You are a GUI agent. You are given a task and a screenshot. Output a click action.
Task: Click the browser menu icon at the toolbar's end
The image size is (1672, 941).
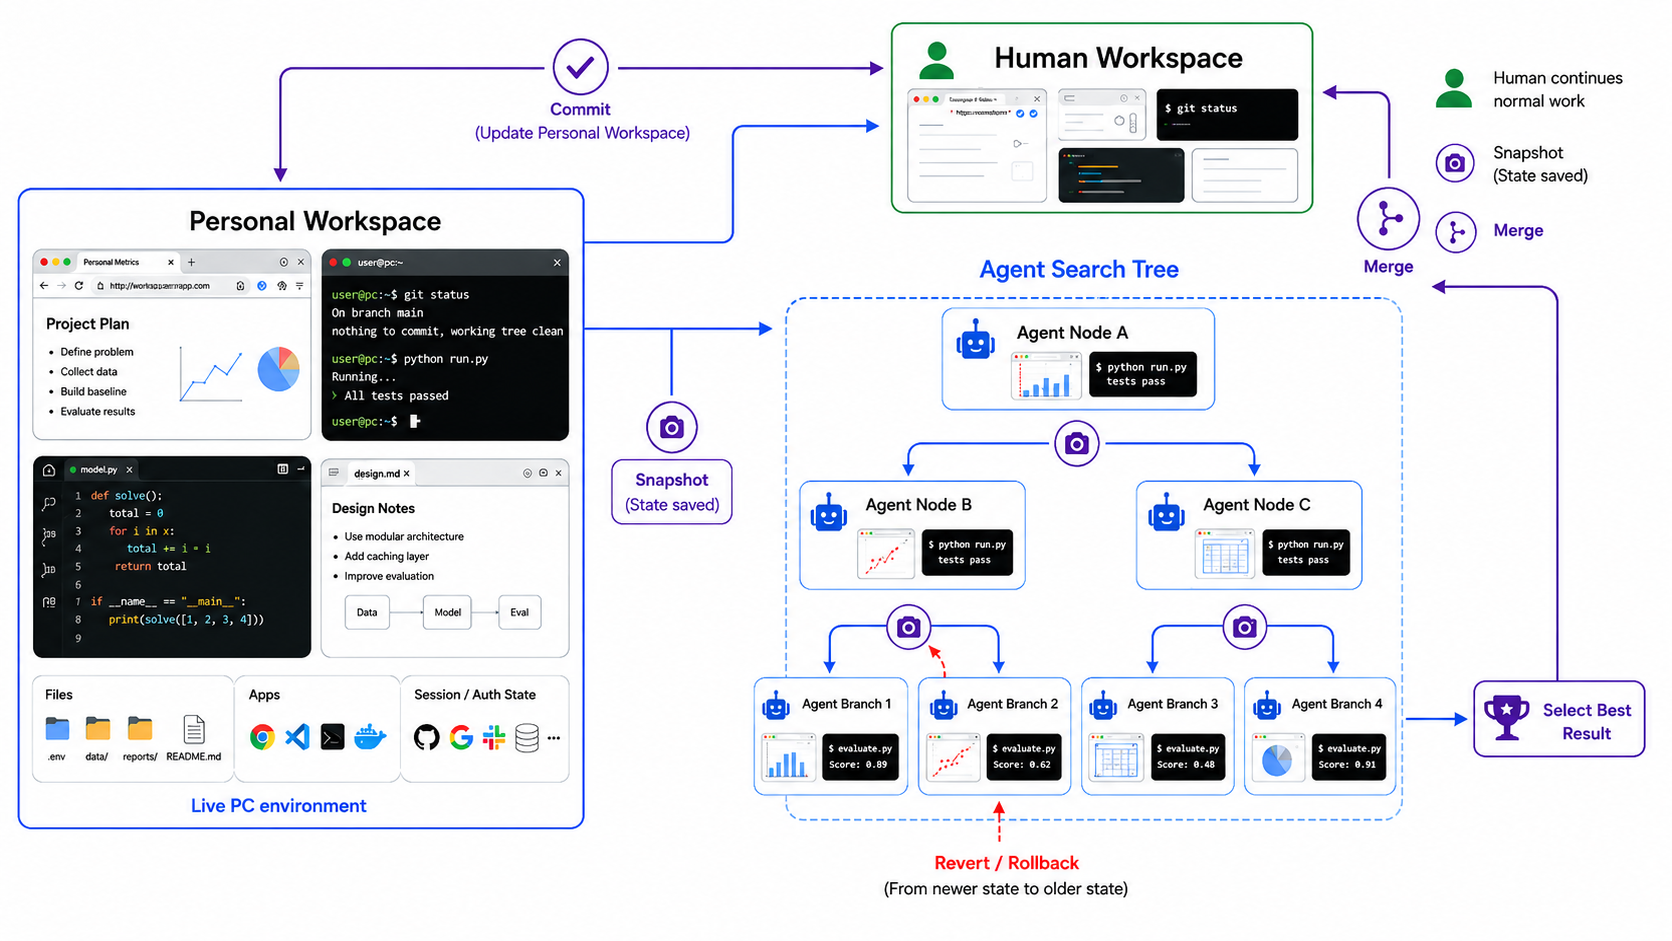click(299, 285)
